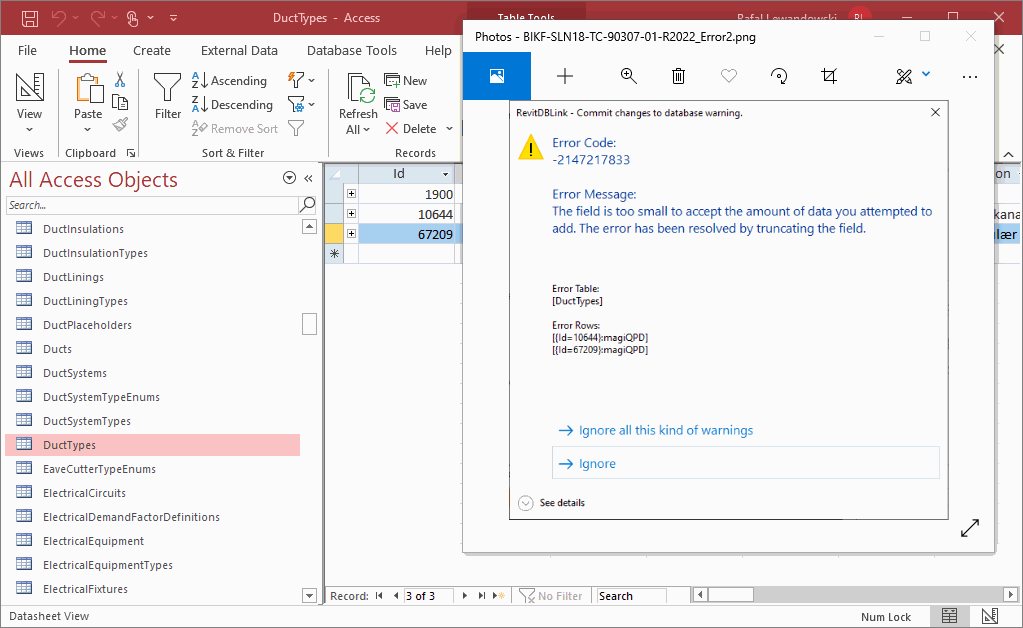Screen dimensions: 1023x628
Task: Switch to Datasheet View status bar icon
Action: tap(949, 616)
